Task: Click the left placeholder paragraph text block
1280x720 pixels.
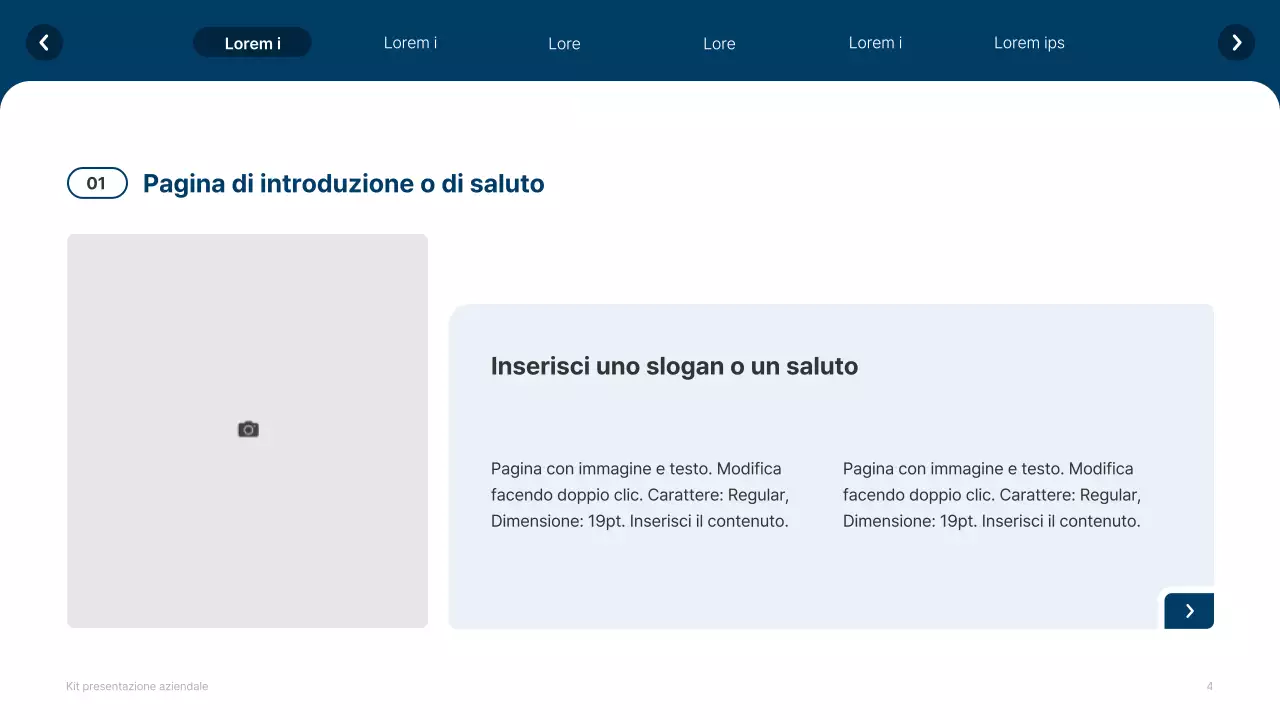Action: click(638, 494)
